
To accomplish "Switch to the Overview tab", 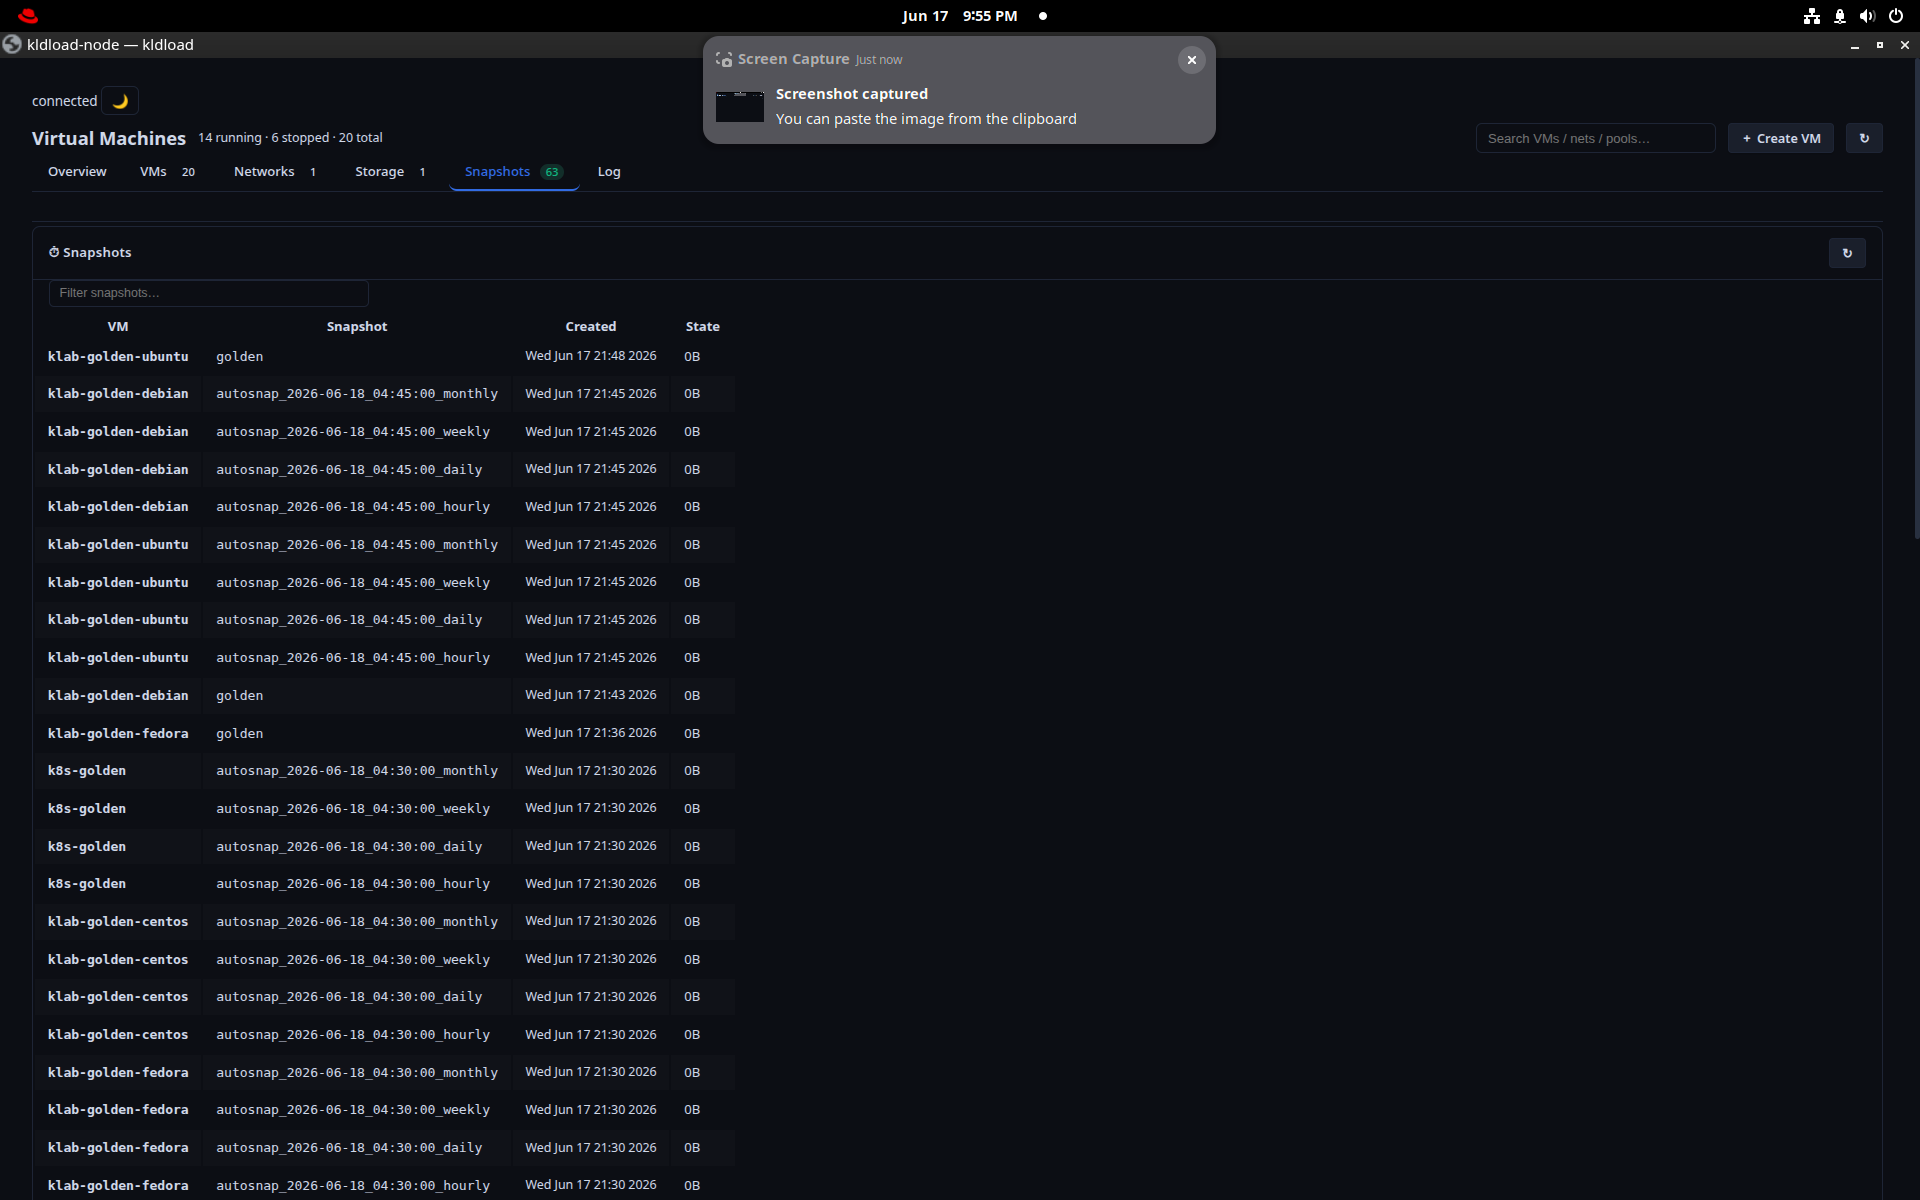I will point(77,172).
